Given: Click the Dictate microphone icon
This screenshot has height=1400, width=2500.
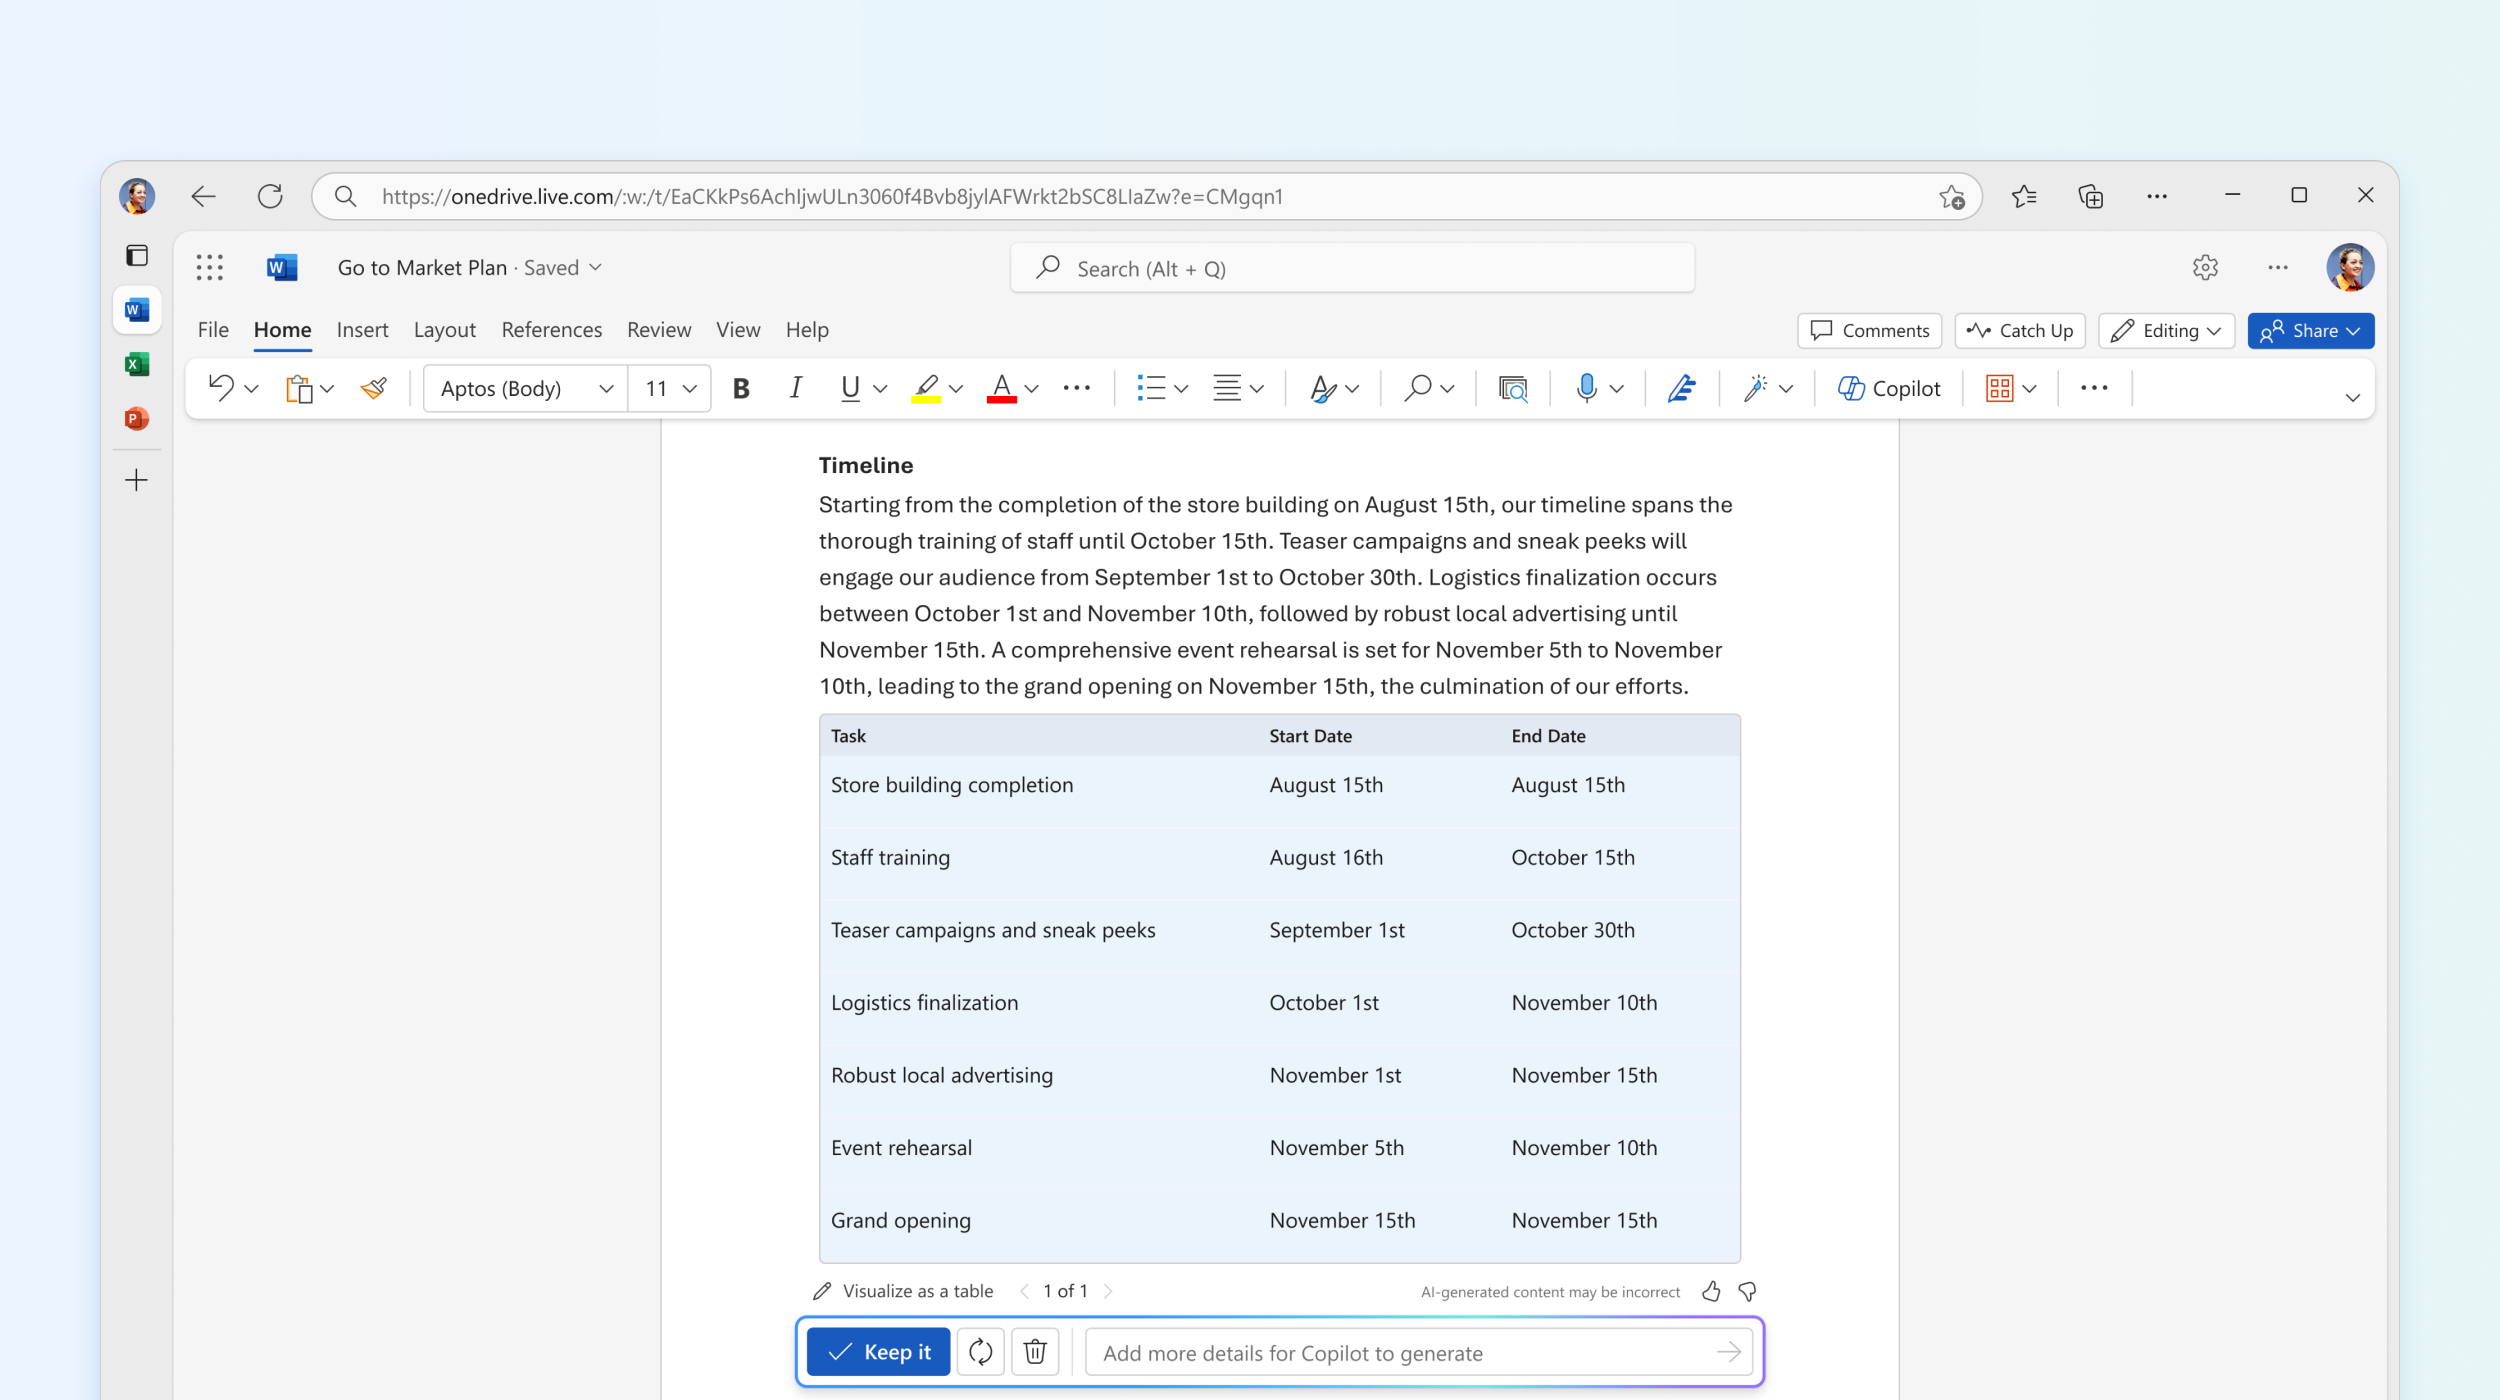Looking at the screenshot, I should [x=1581, y=387].
